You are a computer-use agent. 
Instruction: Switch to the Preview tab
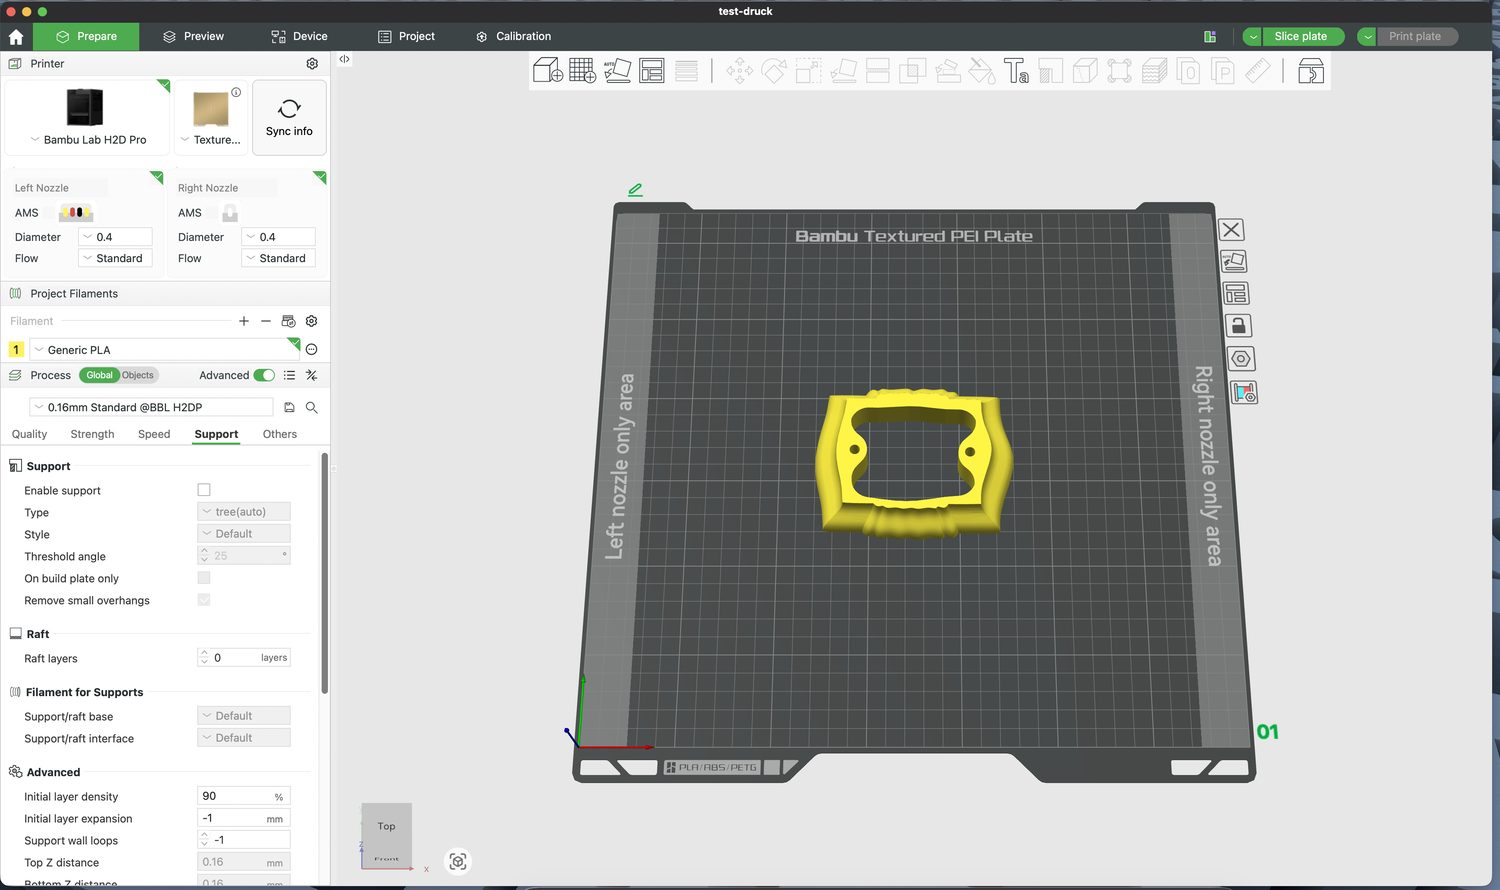click(x=193, y=37)
